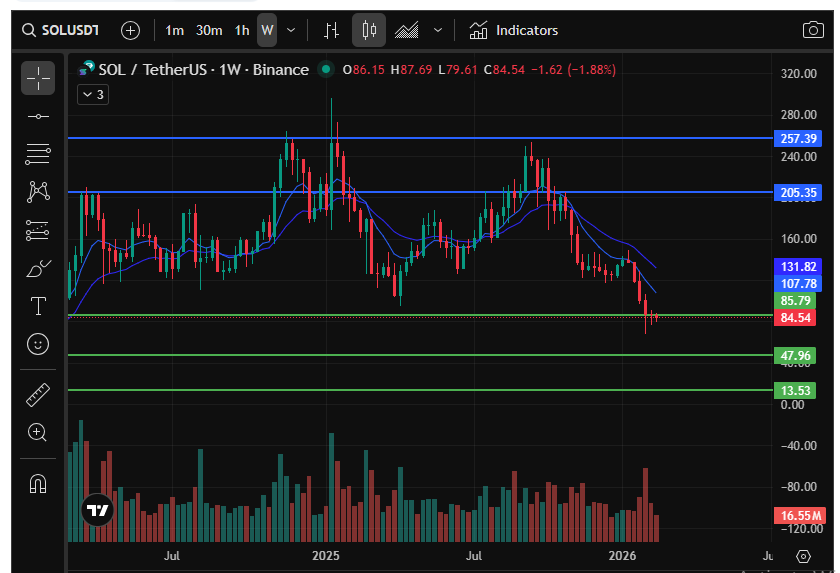Click the 320.00 price scale value
This screenshot has height=573, width=840.
point(798,74)
